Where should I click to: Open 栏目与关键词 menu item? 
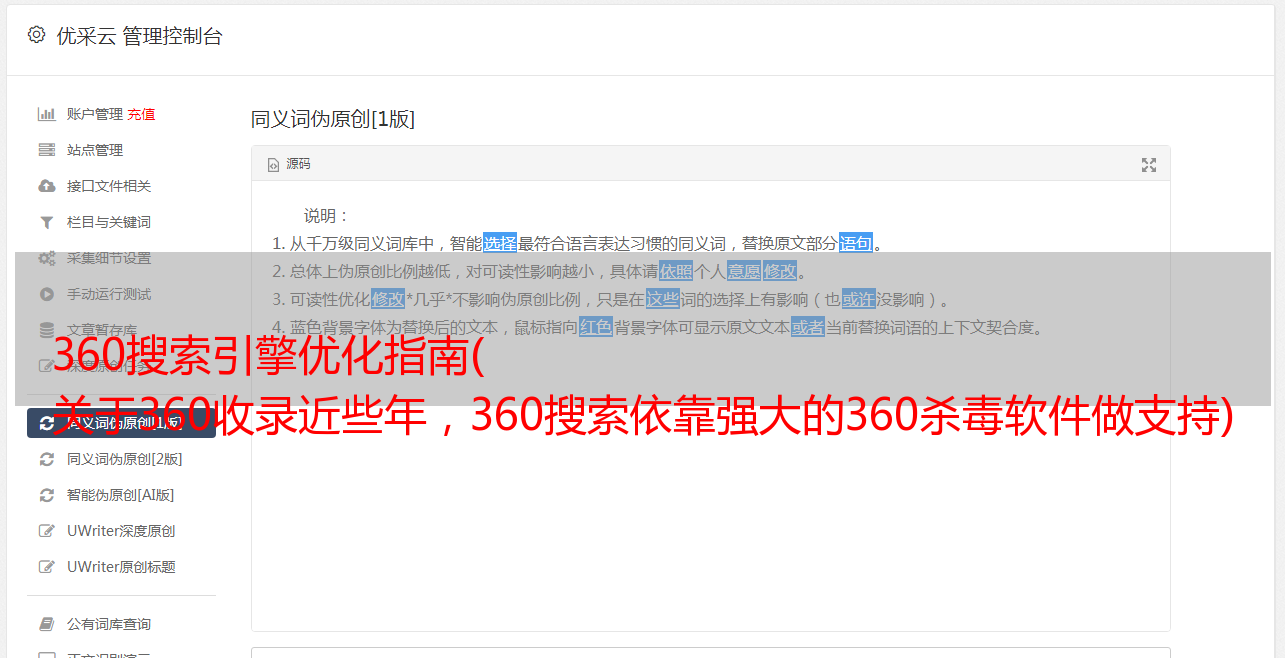[x=109, y=222]
